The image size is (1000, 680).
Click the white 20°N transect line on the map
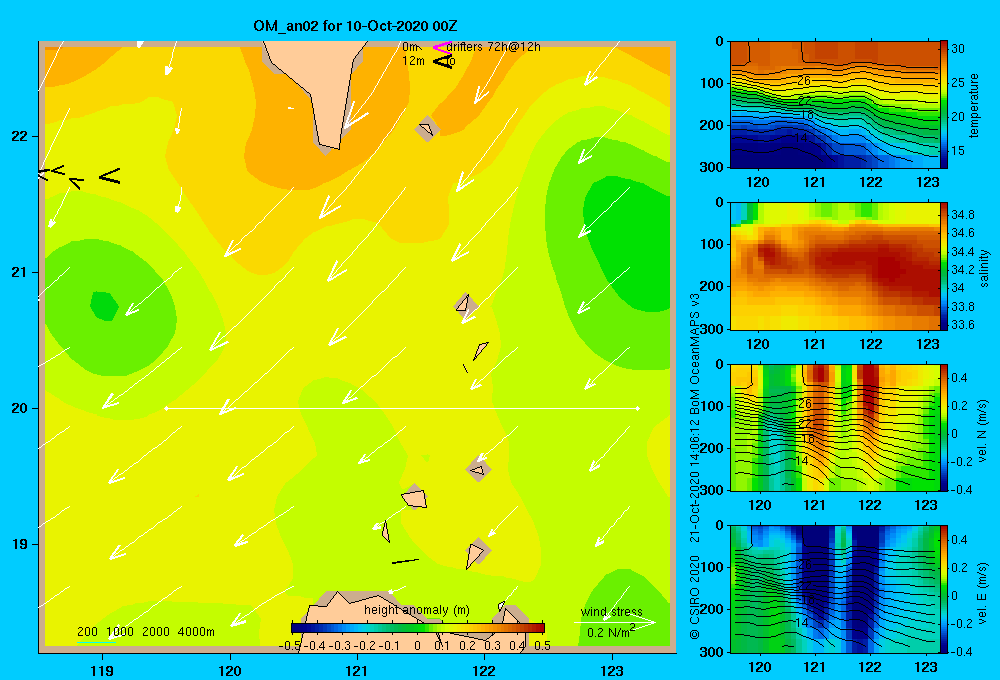click(402, 408)
